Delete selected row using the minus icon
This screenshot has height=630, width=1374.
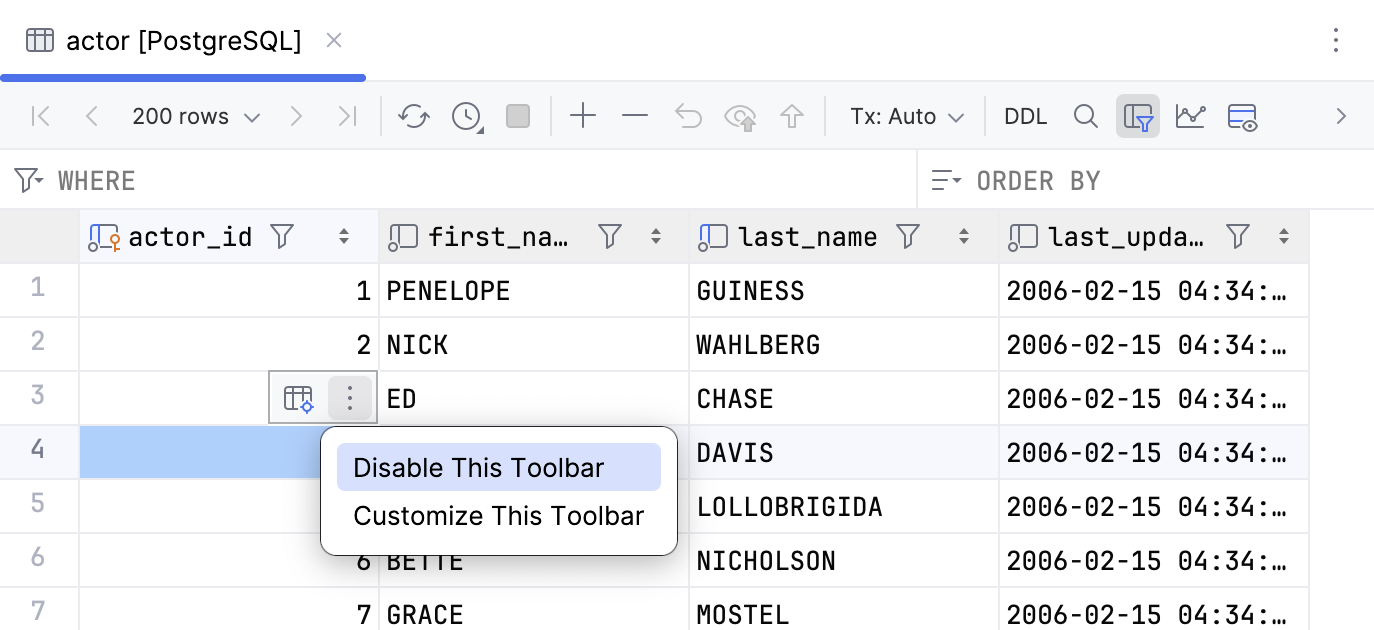pyautogui.click(x=634, y=116)
